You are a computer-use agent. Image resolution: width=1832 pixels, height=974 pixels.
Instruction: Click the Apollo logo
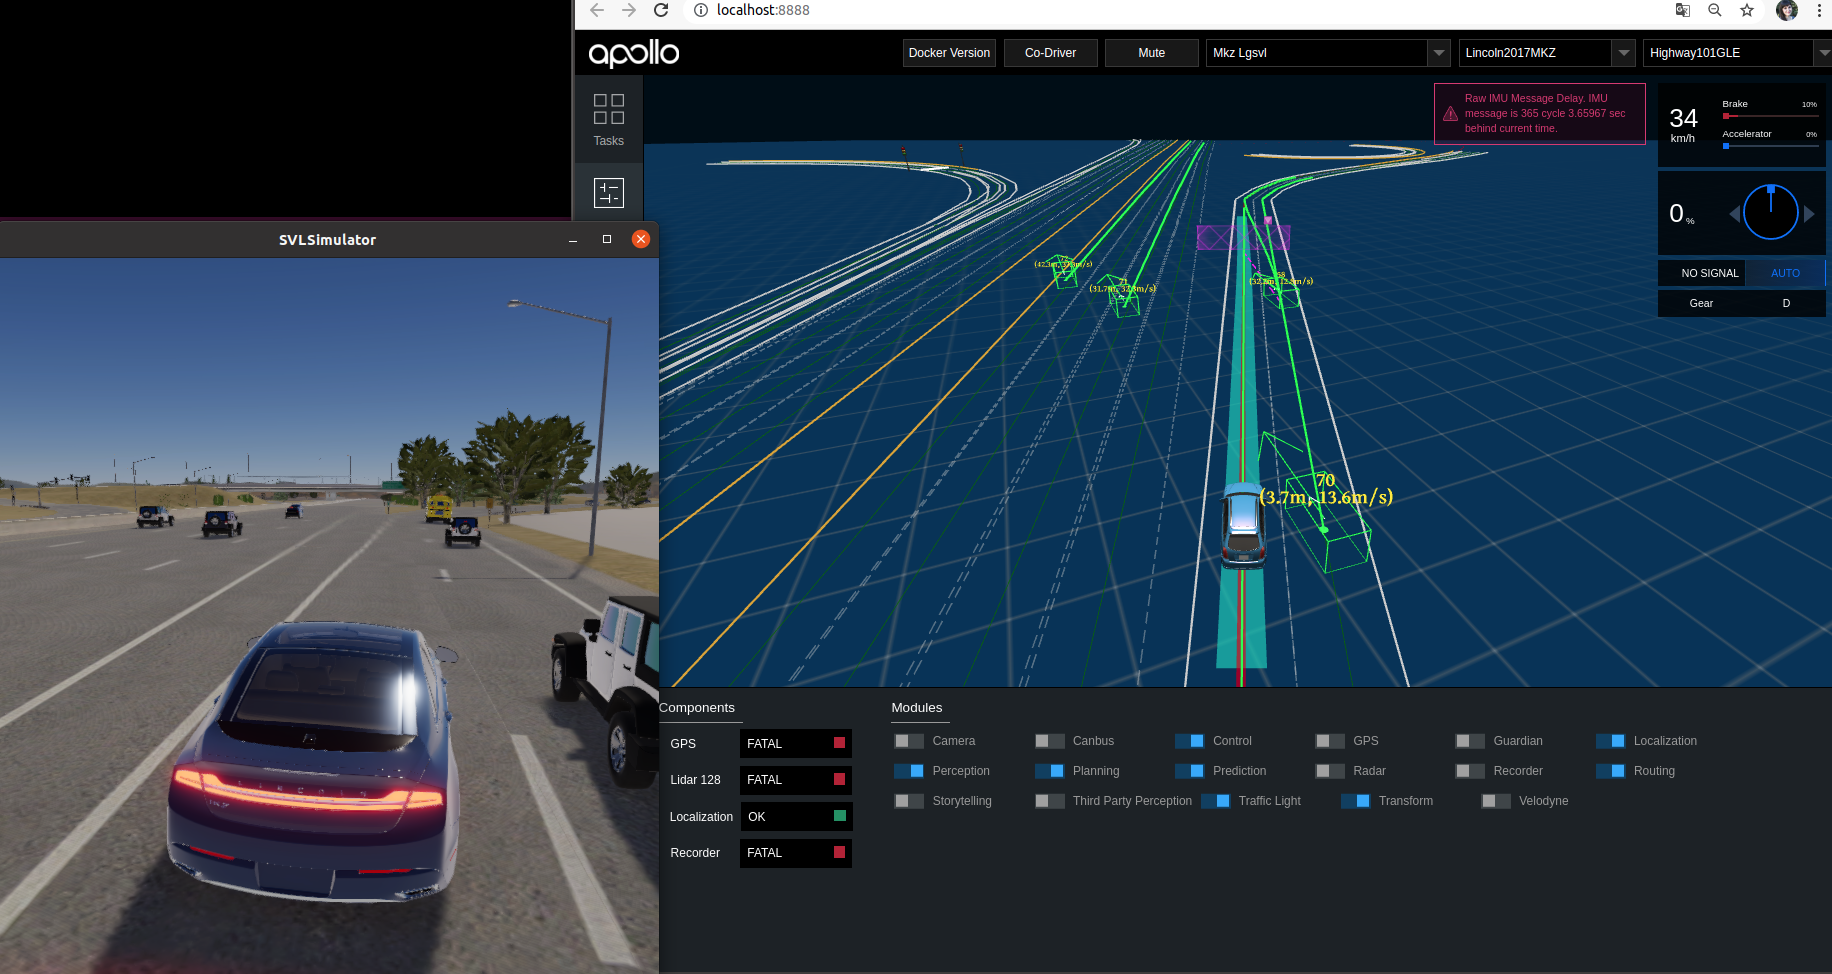[633, 53]
